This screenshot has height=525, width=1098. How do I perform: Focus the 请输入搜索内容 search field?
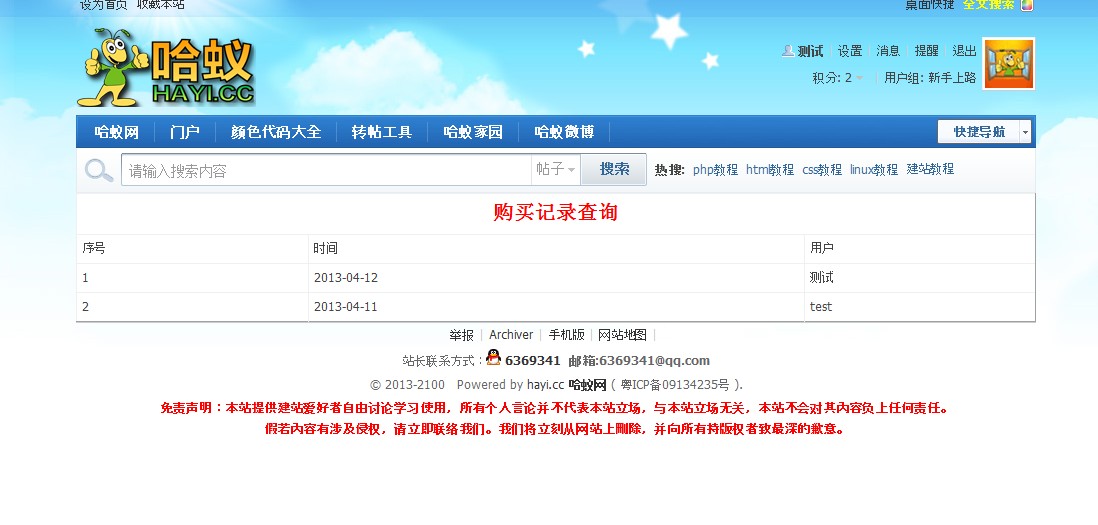[x=326, y=170]
